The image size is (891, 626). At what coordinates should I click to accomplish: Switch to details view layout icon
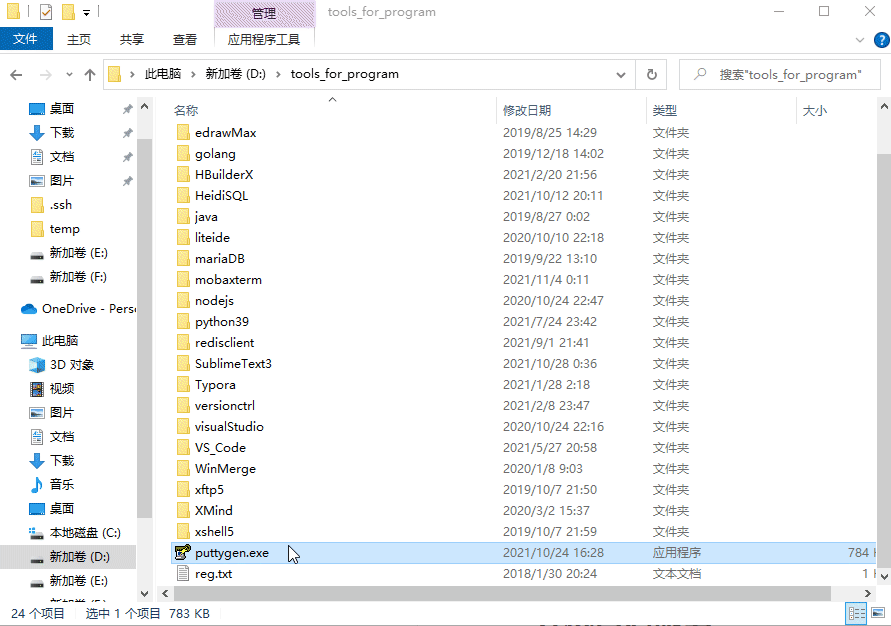click(856, 613)
